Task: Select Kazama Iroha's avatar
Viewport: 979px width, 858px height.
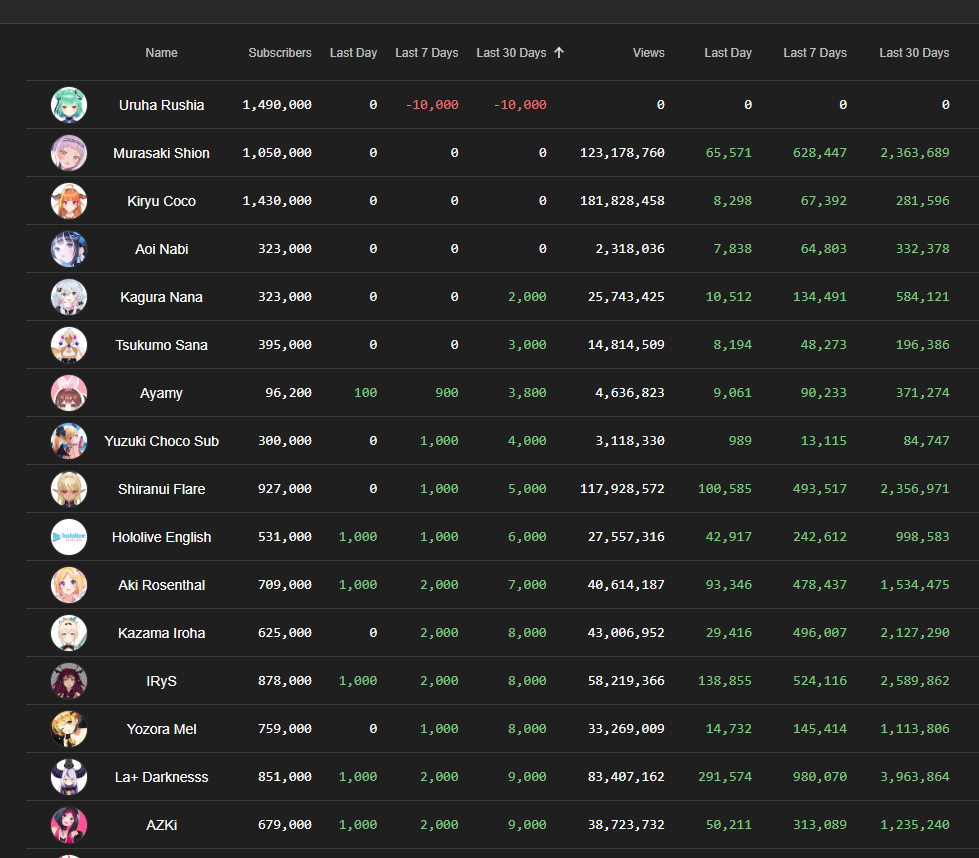Action: (69, 633)
